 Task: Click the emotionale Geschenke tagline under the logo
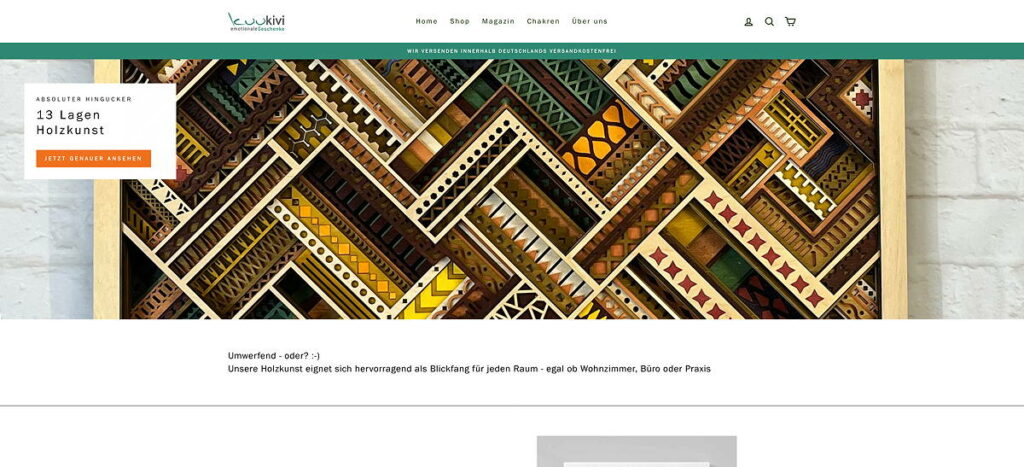257,29
